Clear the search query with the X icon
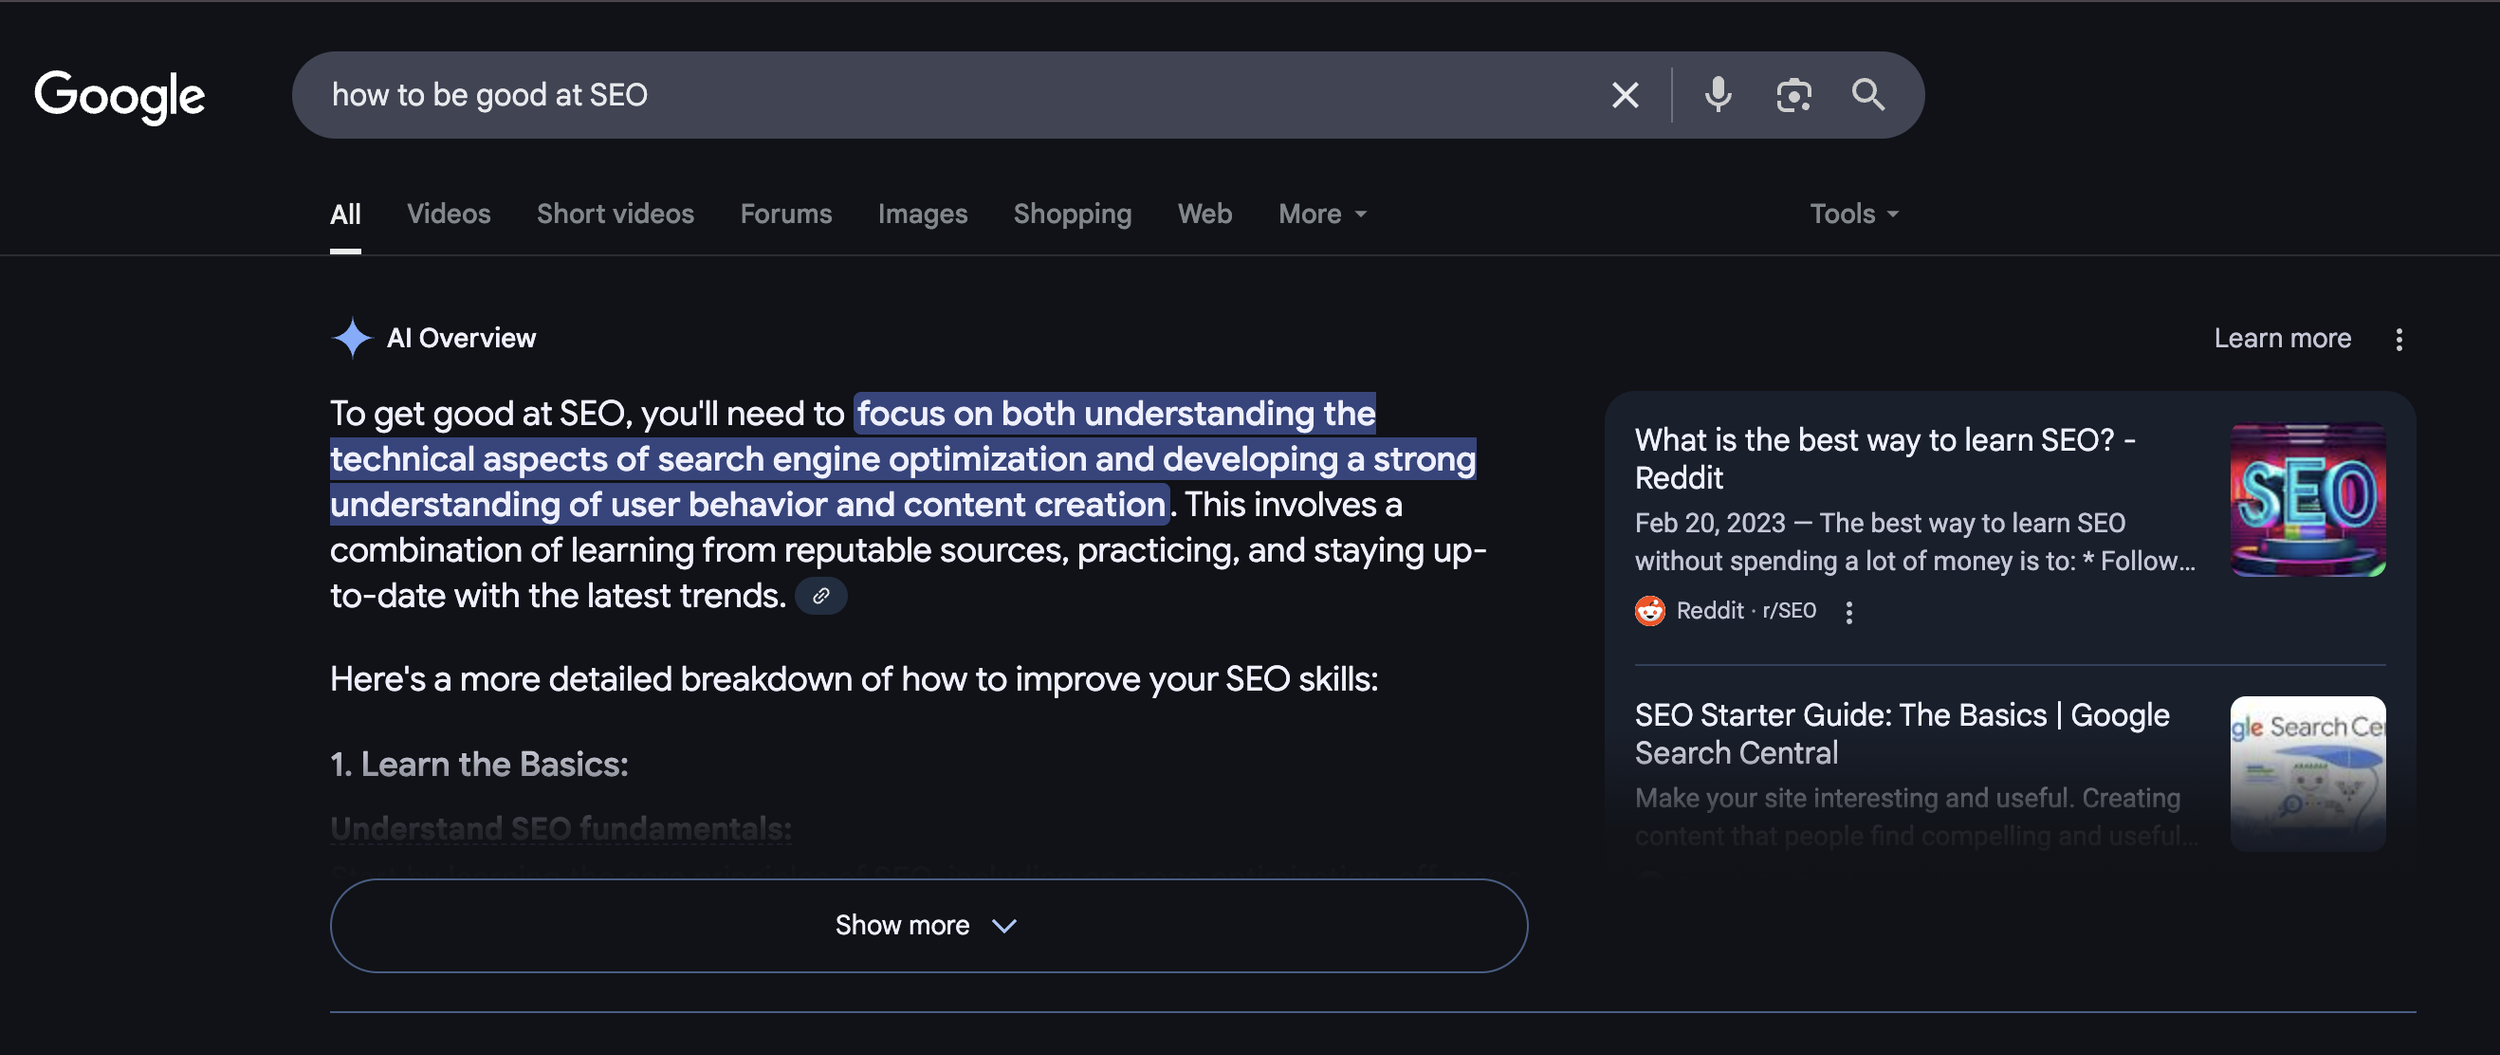The image size is (2500, 1055). click(x=1625, y=95)
